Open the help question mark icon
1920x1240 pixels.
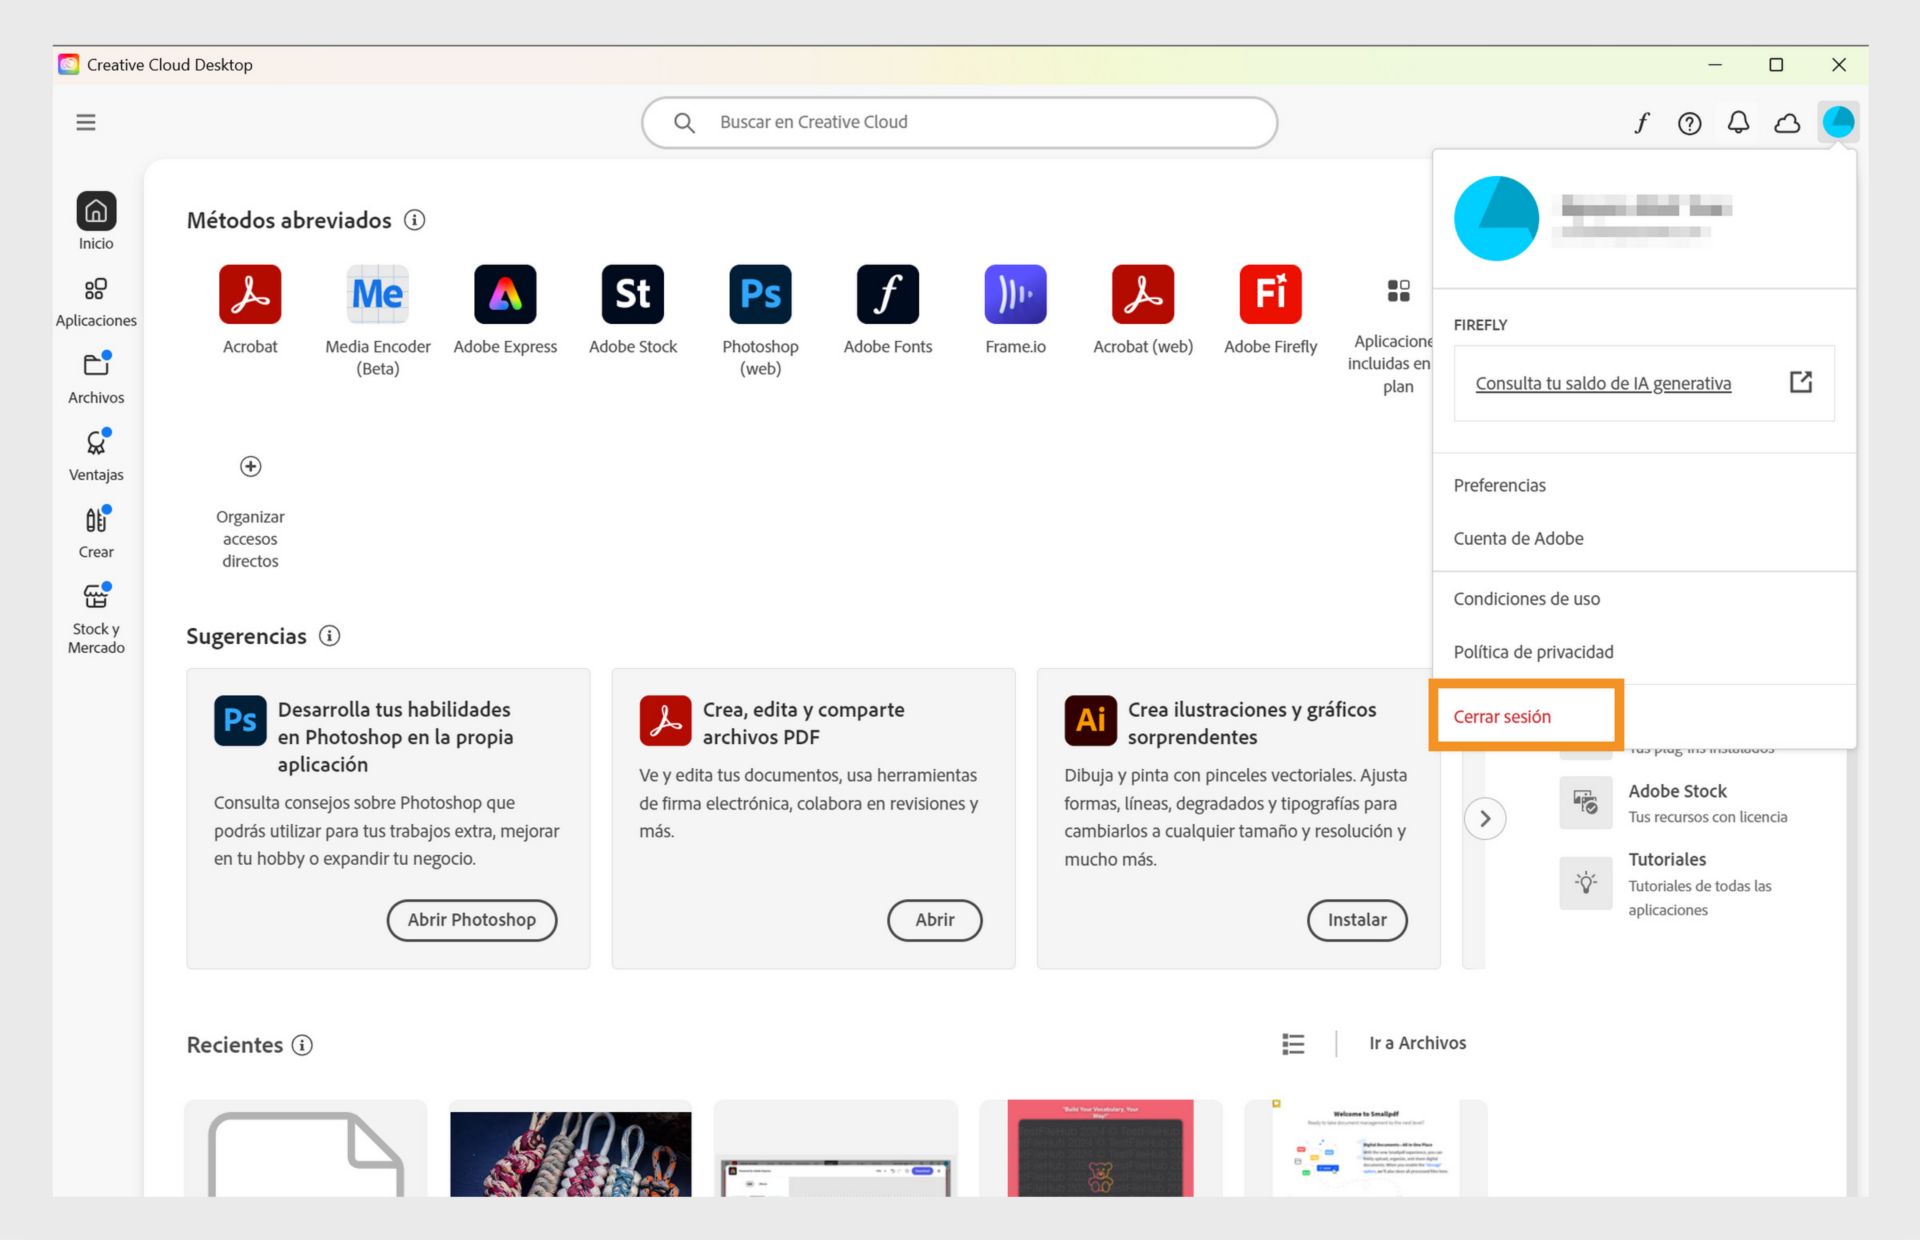tap(1689, 122)
